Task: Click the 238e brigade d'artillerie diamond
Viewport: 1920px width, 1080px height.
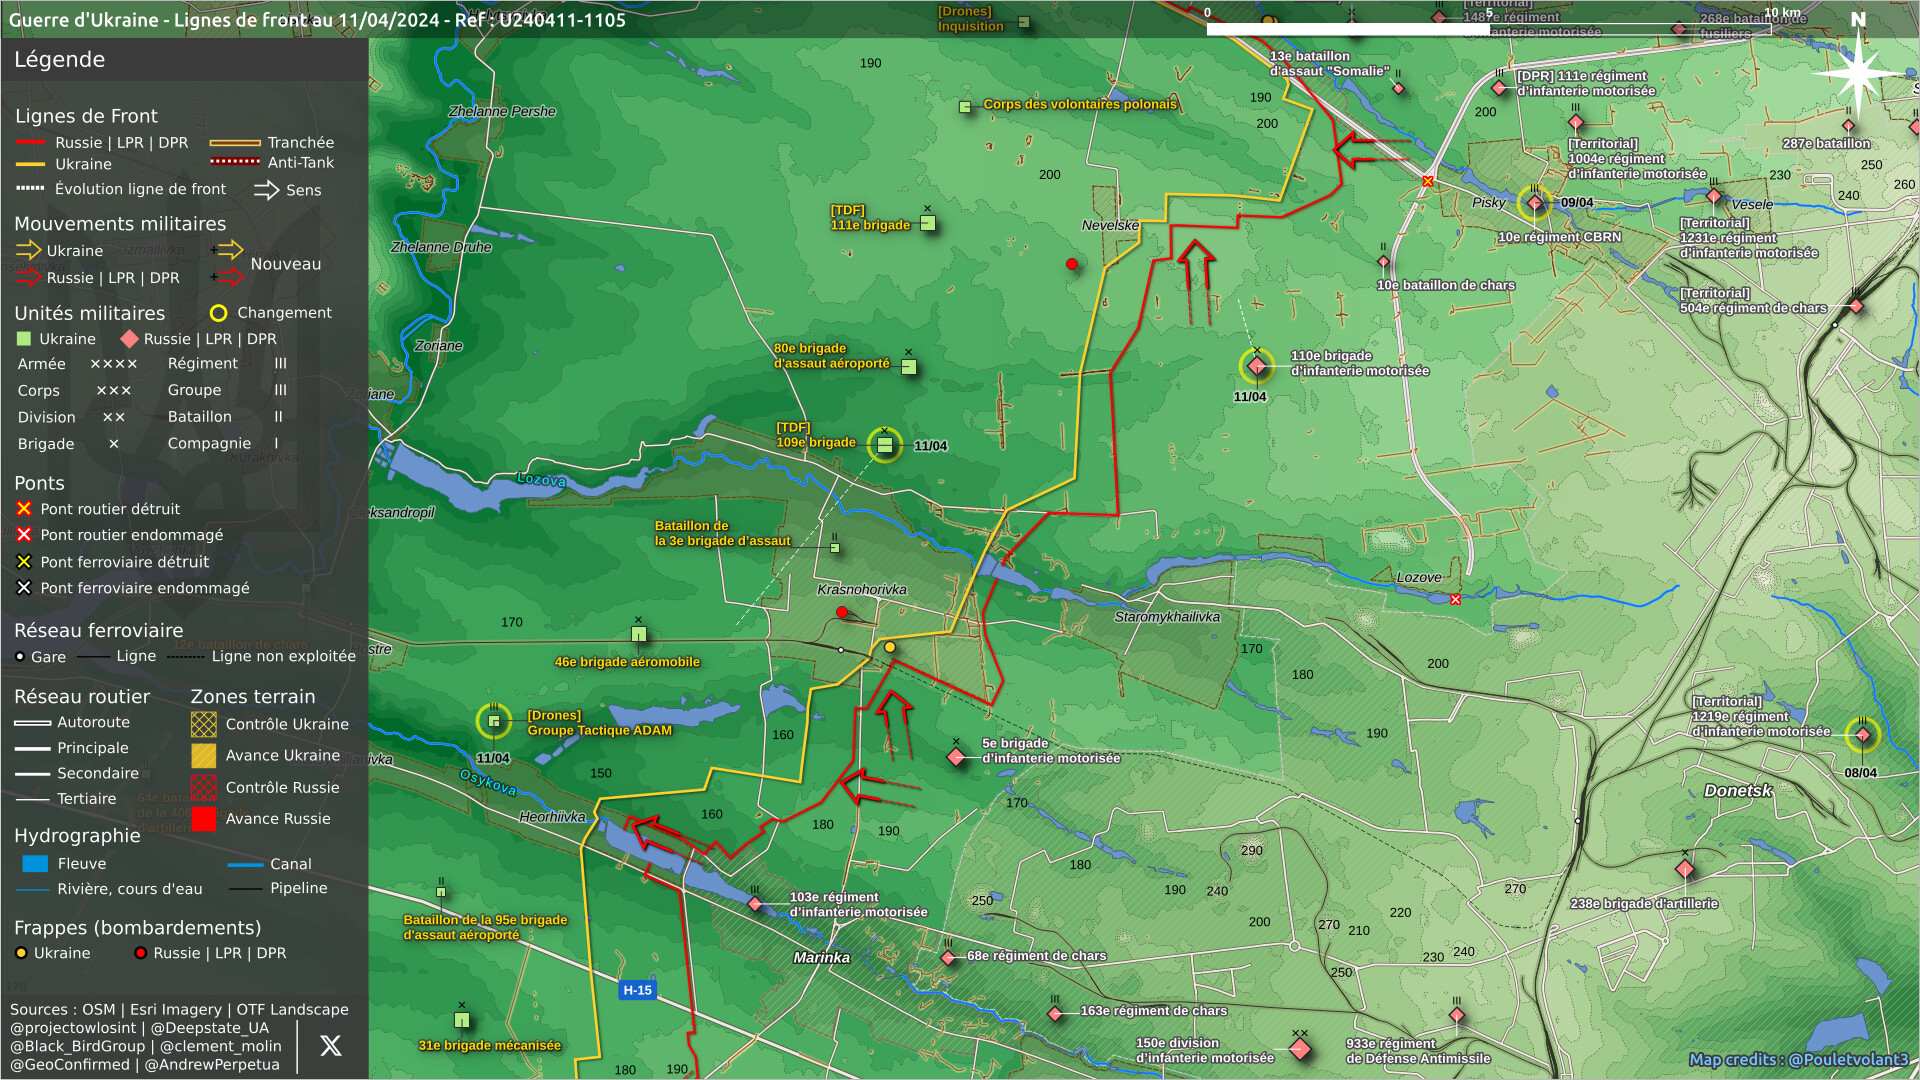Action: [x=1685, y=869]
